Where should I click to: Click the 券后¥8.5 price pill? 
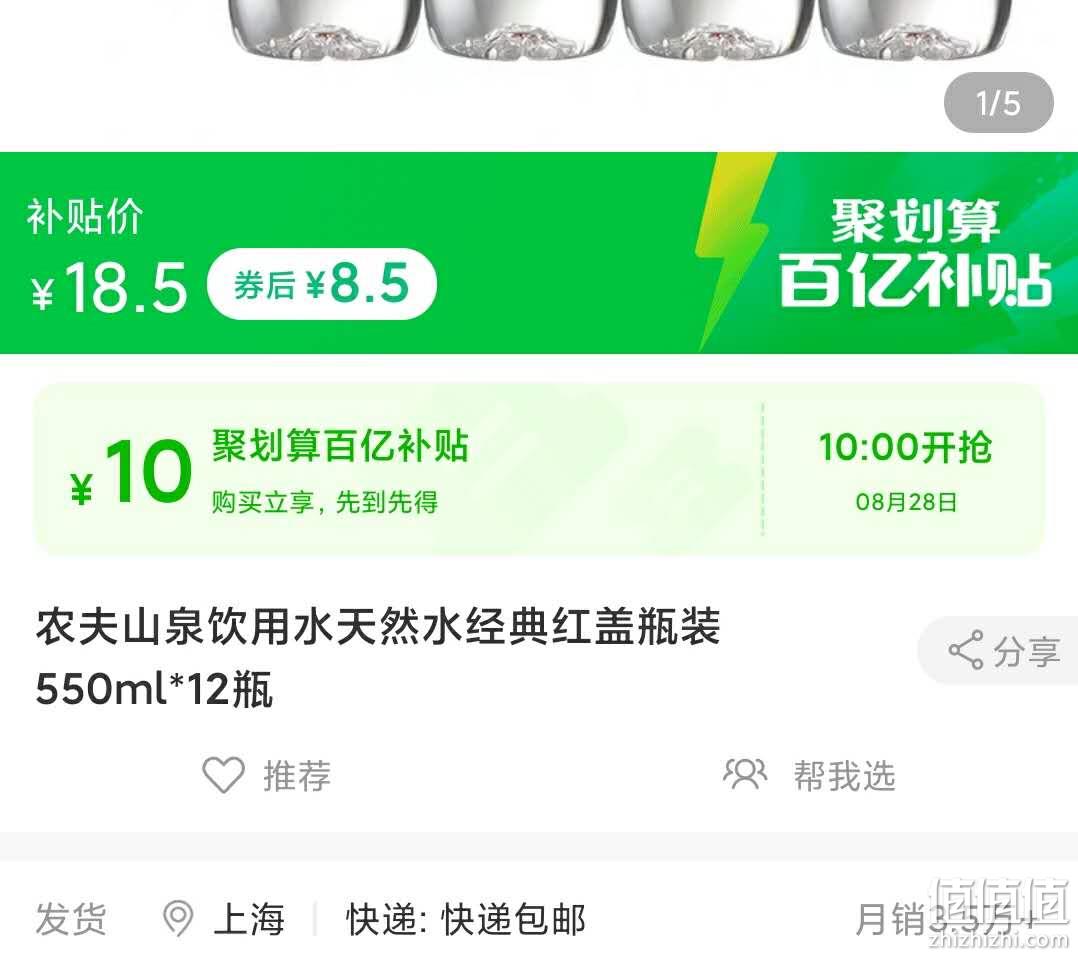click(322, 283)
